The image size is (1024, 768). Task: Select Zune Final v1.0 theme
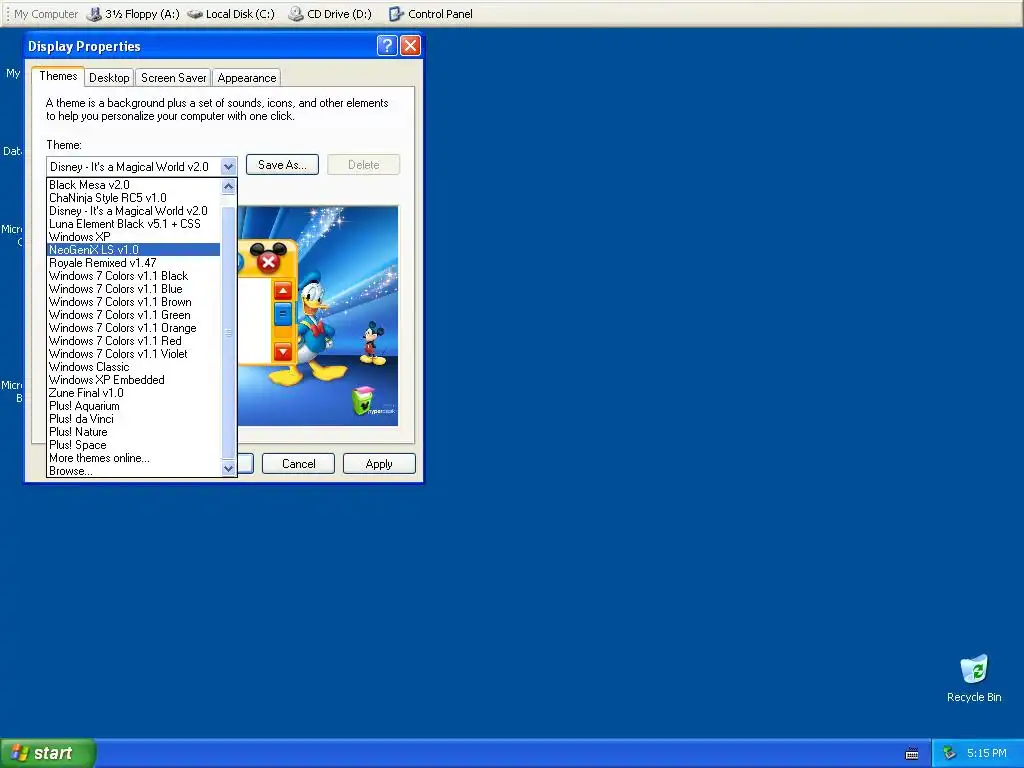(x=134, y=393)
